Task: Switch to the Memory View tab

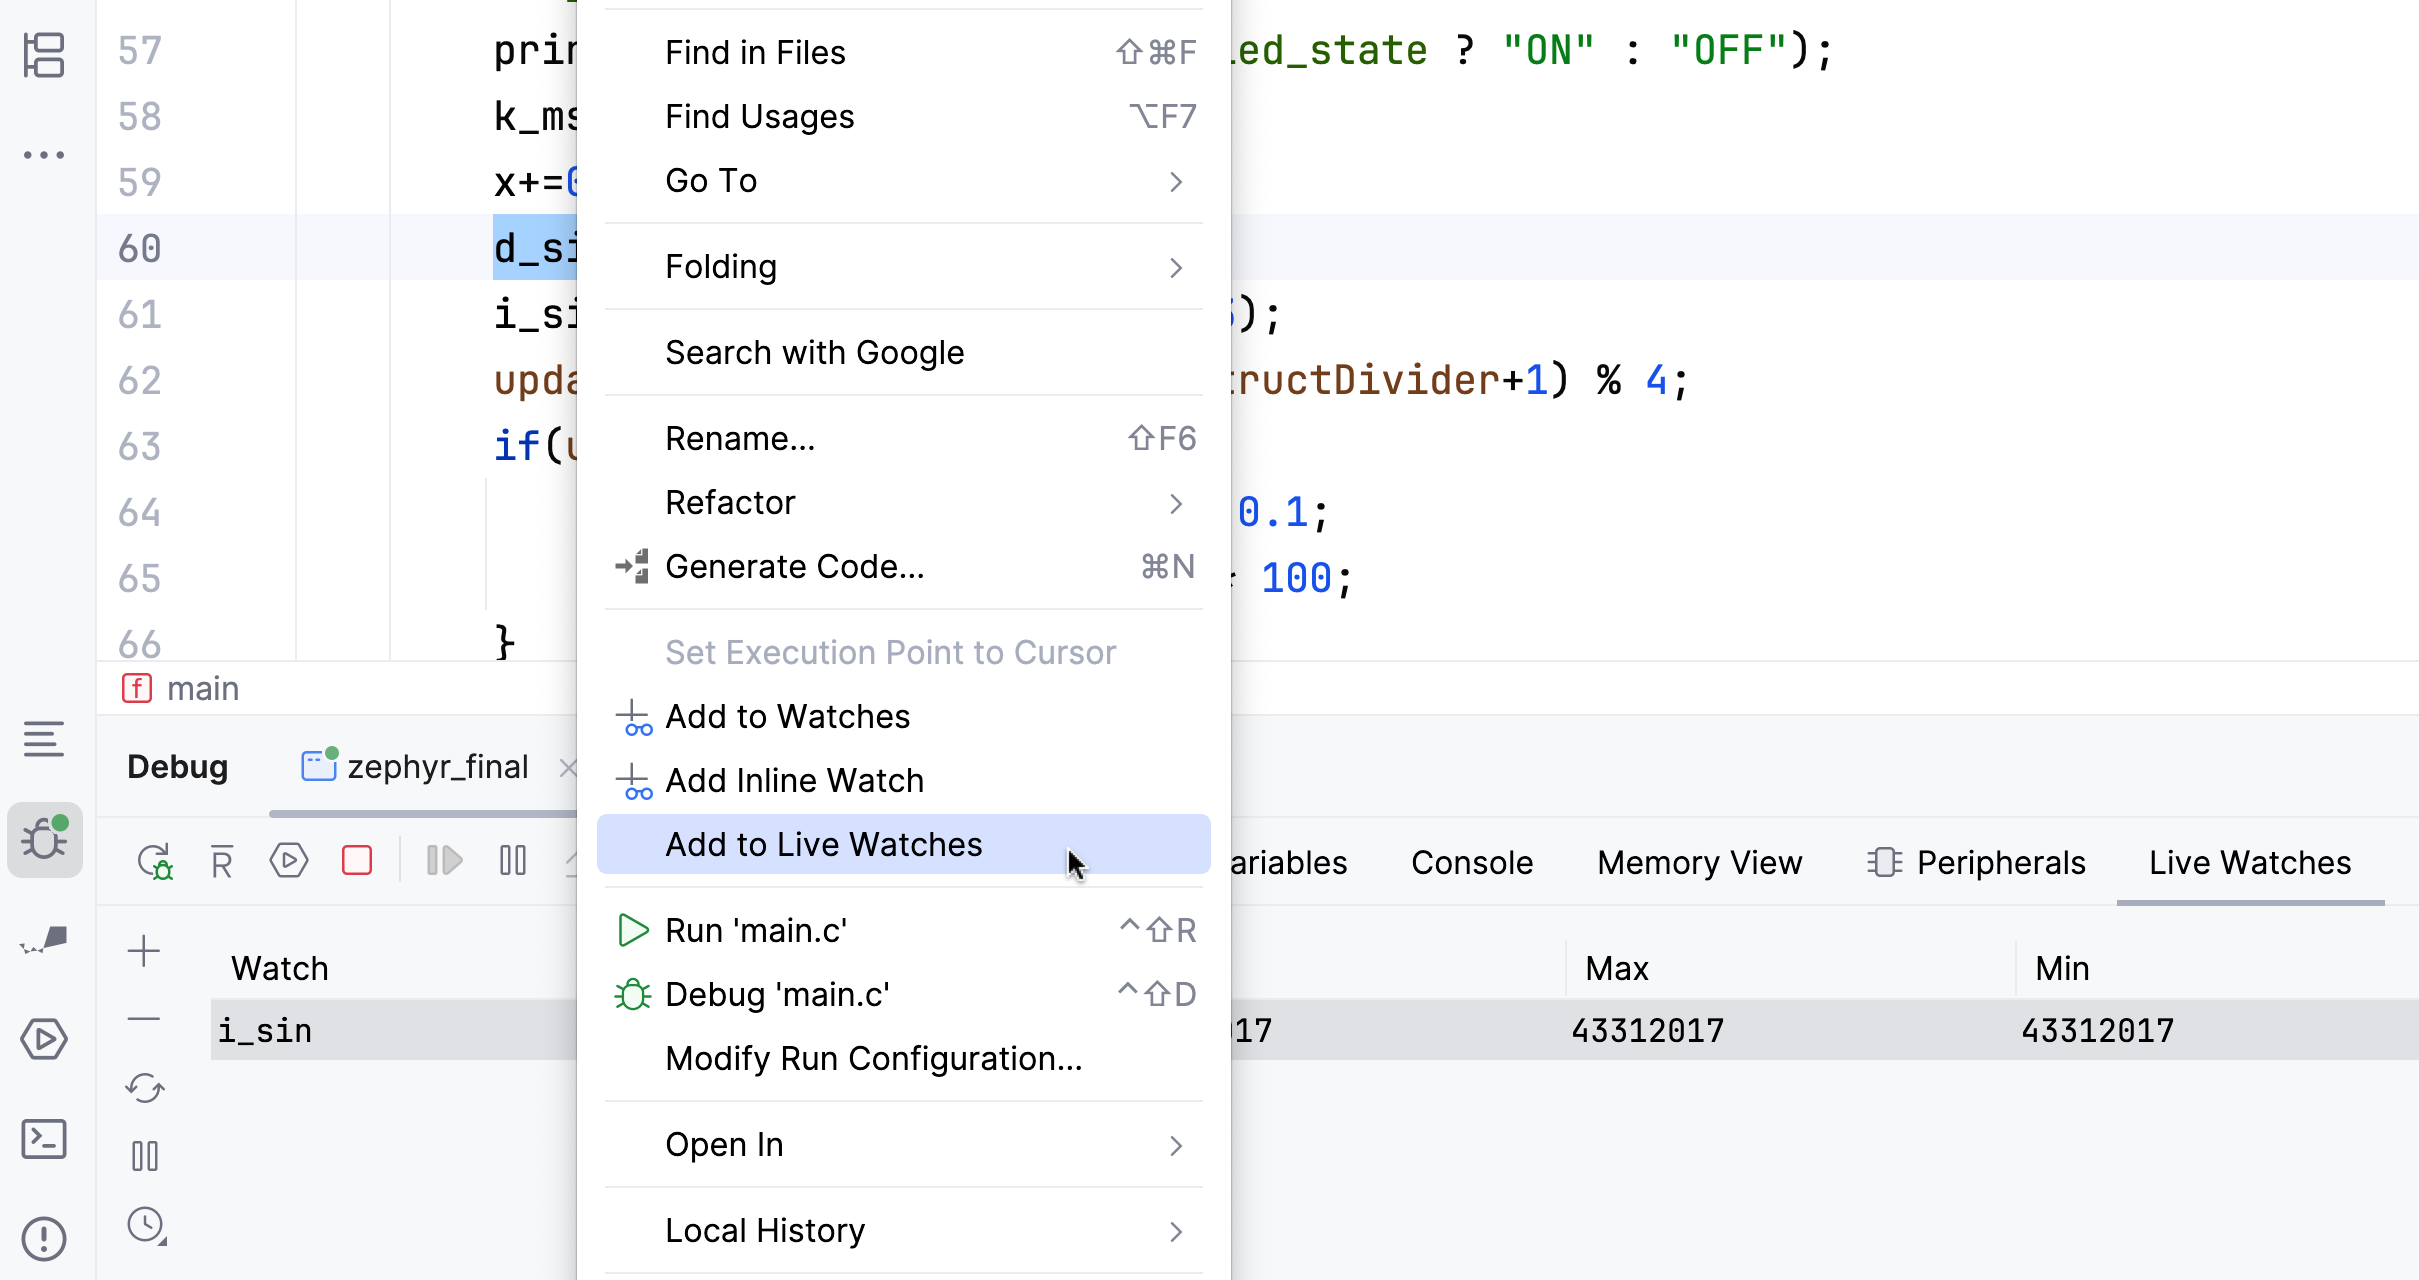Action: (1699, 862)
